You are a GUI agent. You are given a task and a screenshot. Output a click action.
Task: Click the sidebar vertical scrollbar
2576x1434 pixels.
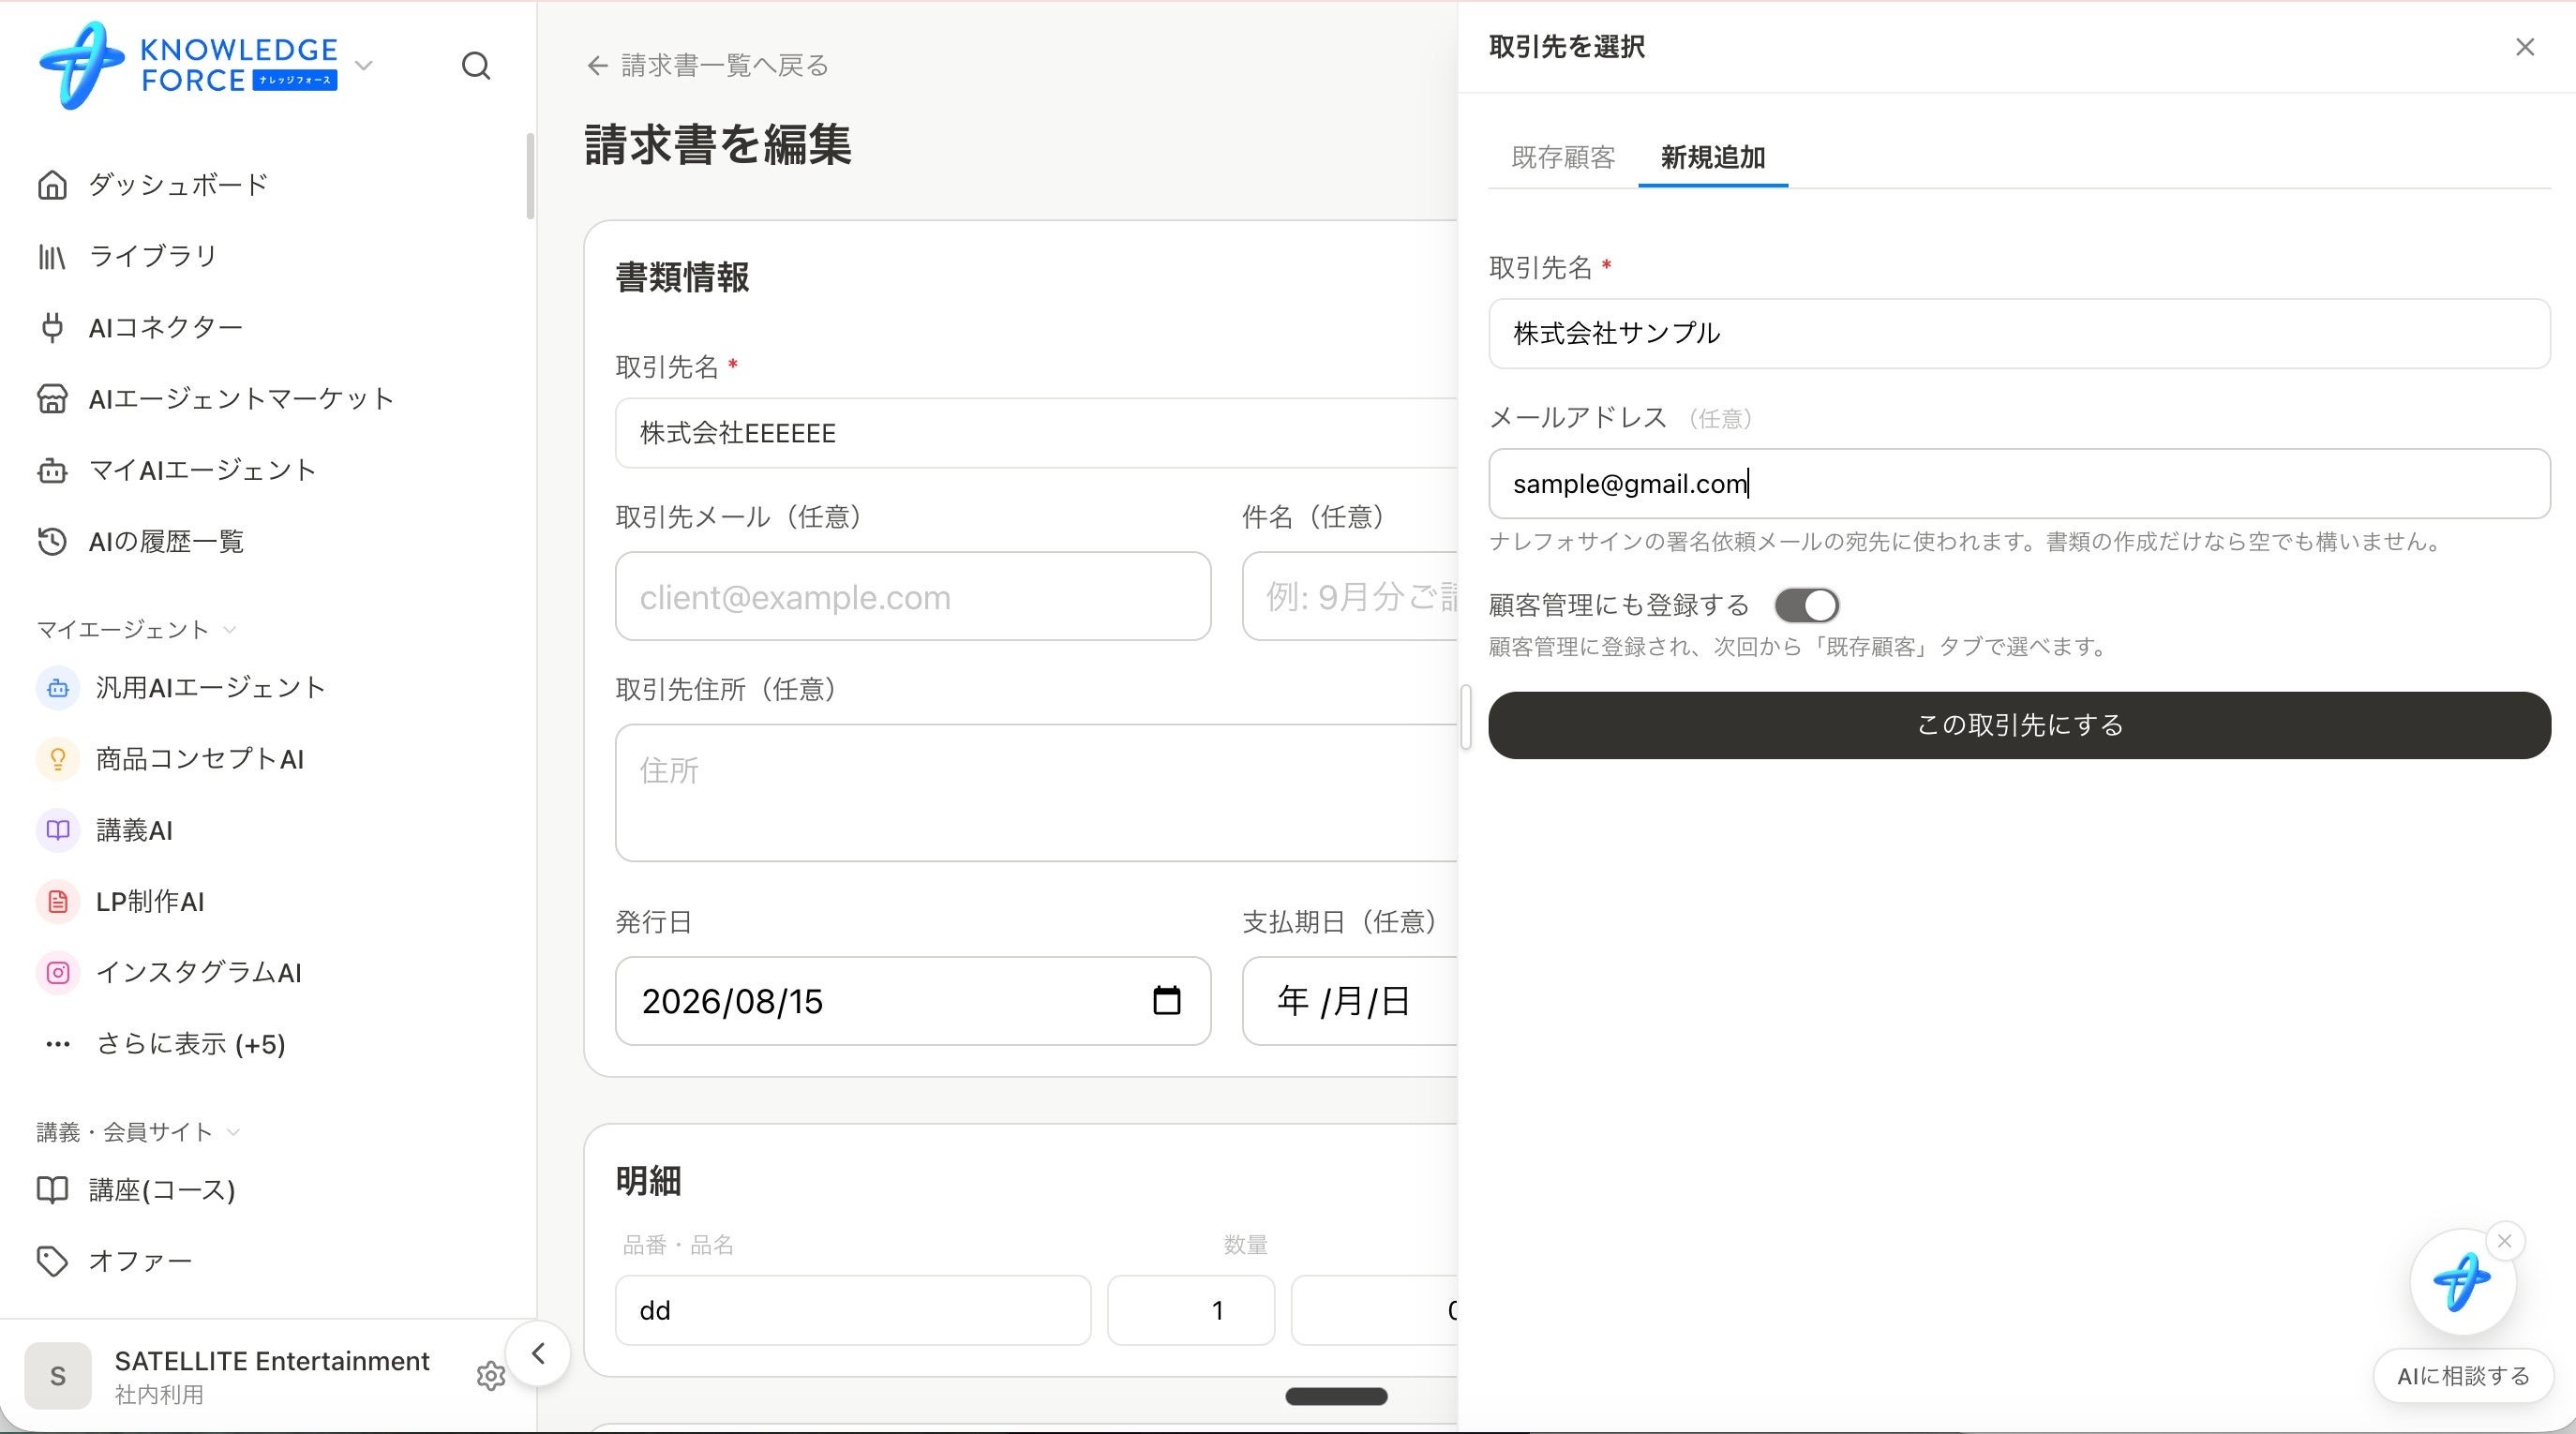click(x=530, y=176)
